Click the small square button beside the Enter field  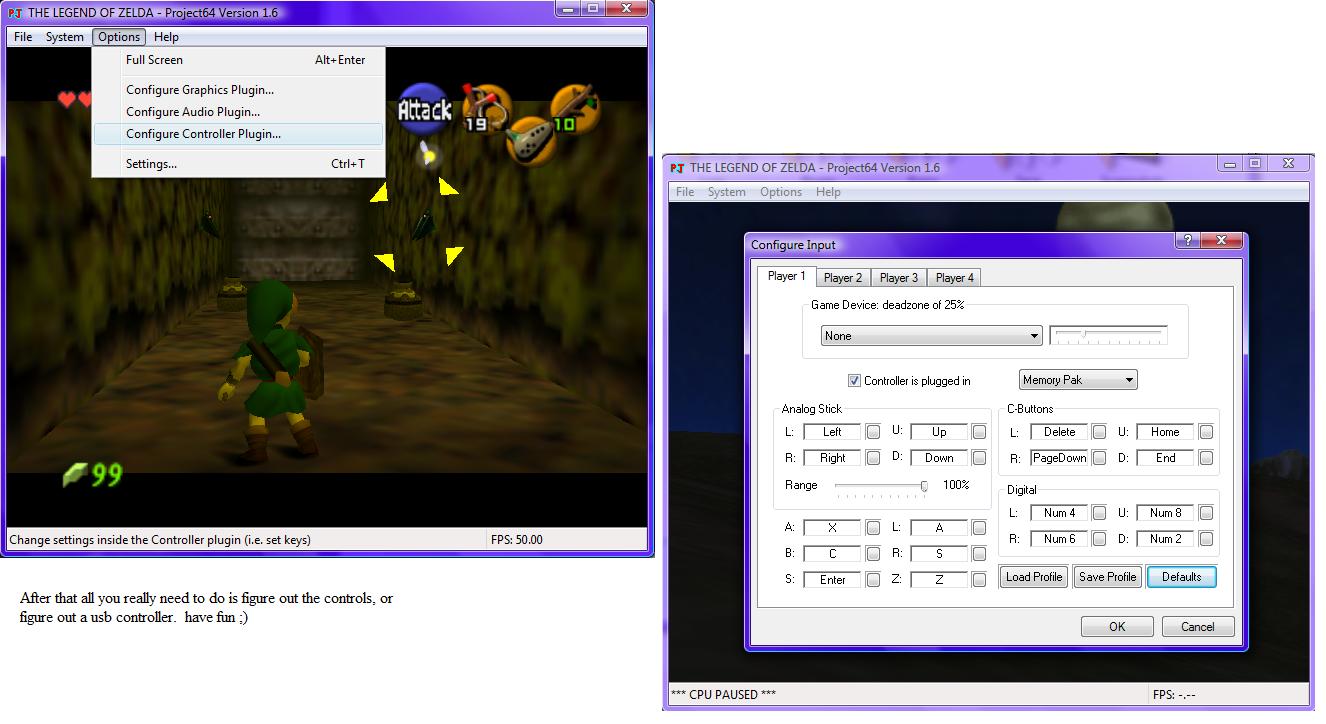click(873, 580)
